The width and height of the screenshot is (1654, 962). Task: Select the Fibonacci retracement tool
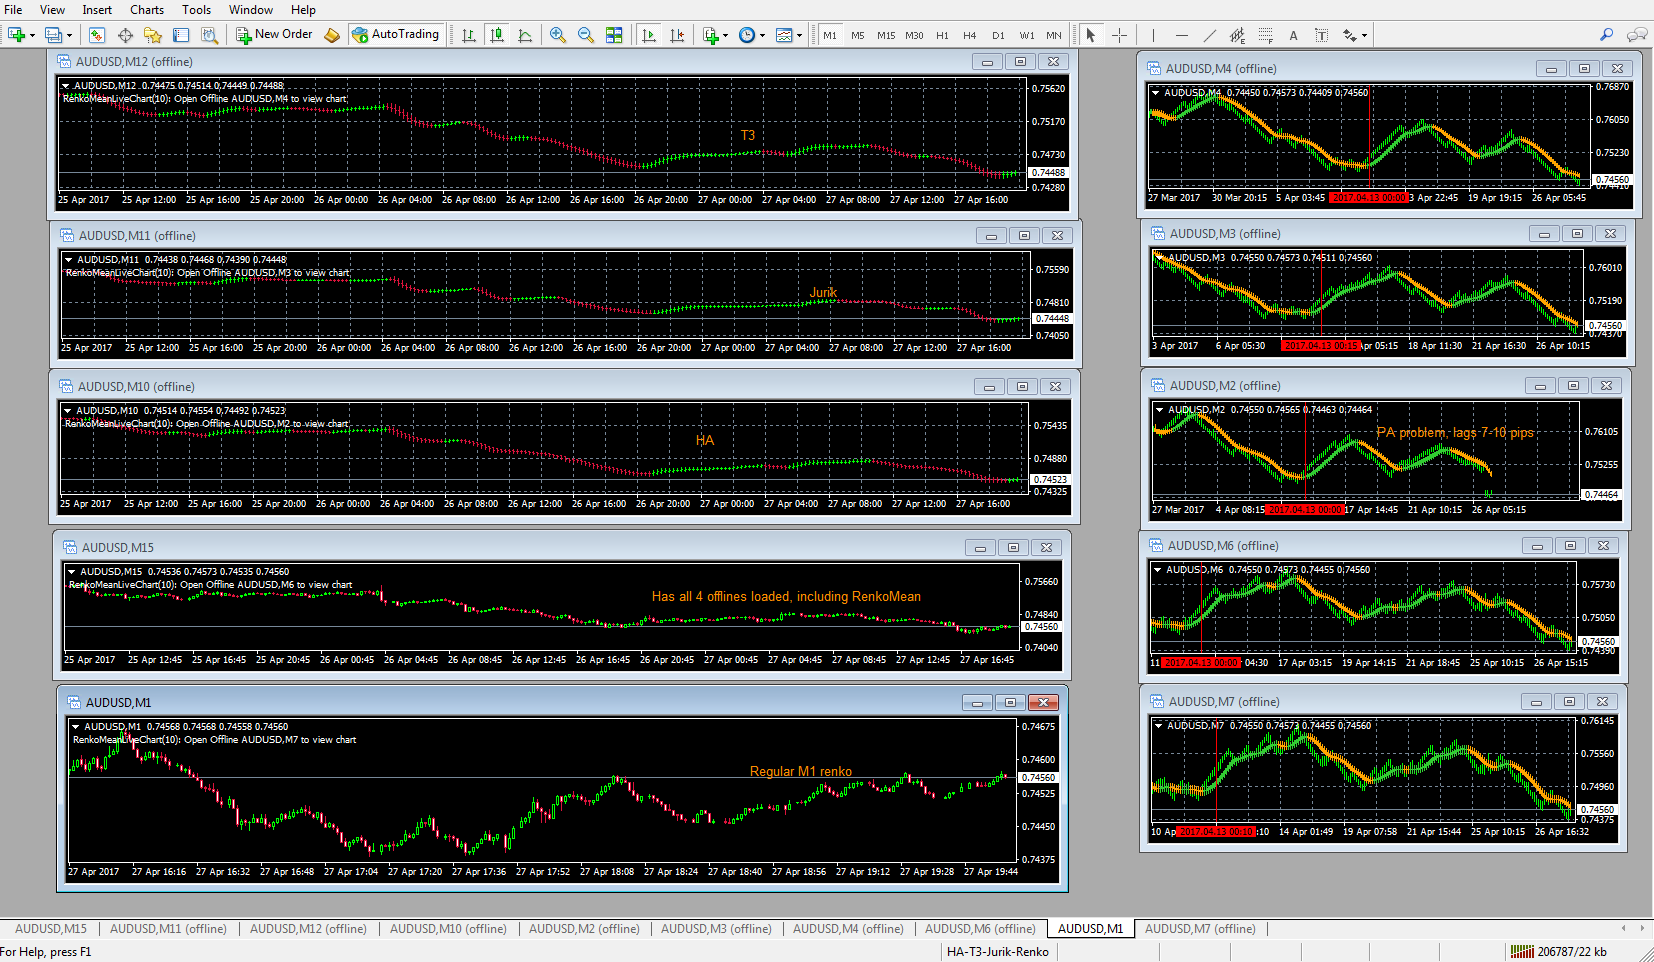click(x=1266, y=35)
